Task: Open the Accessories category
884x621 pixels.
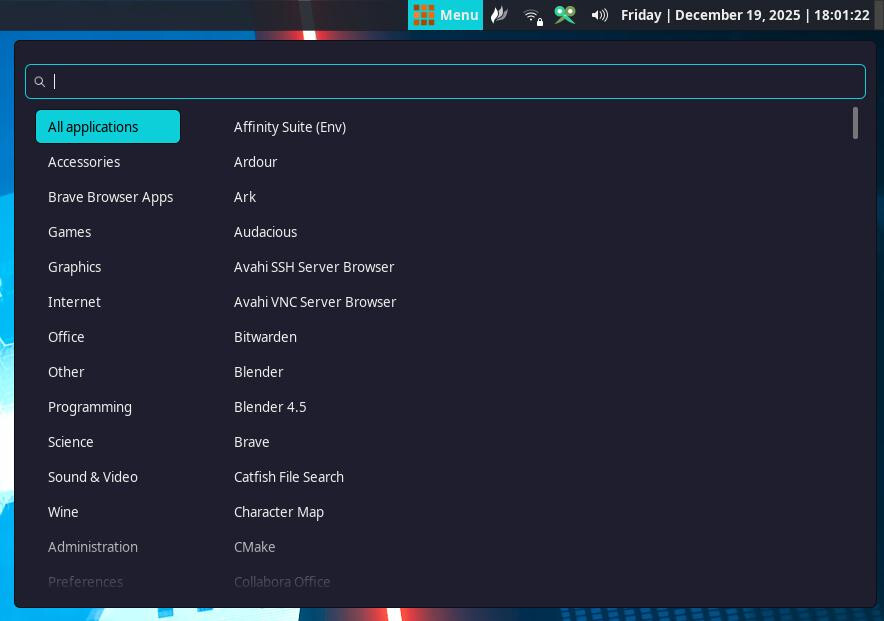Action: [84, 162]
